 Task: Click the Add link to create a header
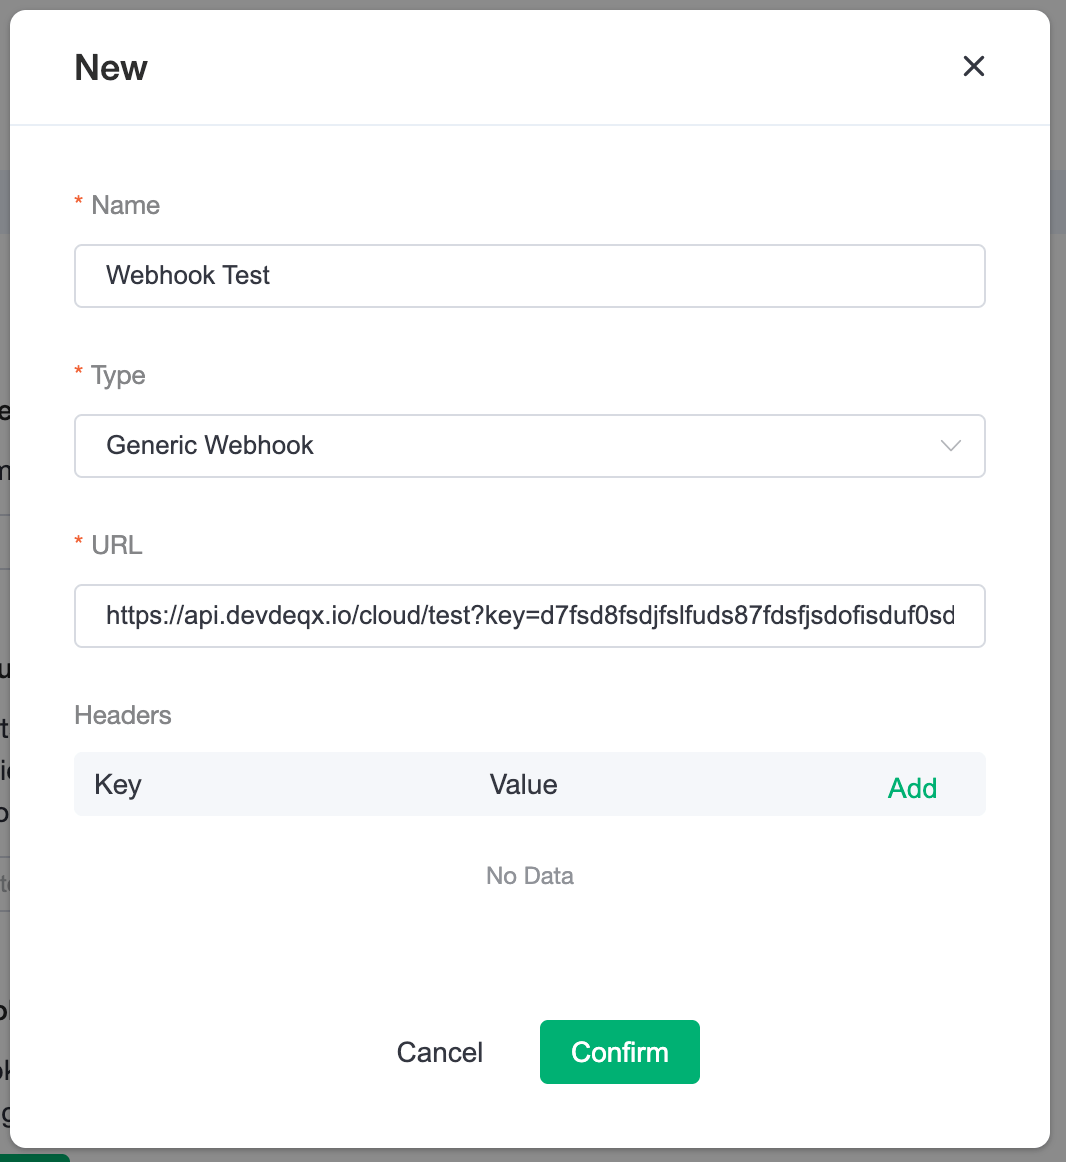click(x=912, y=788)
